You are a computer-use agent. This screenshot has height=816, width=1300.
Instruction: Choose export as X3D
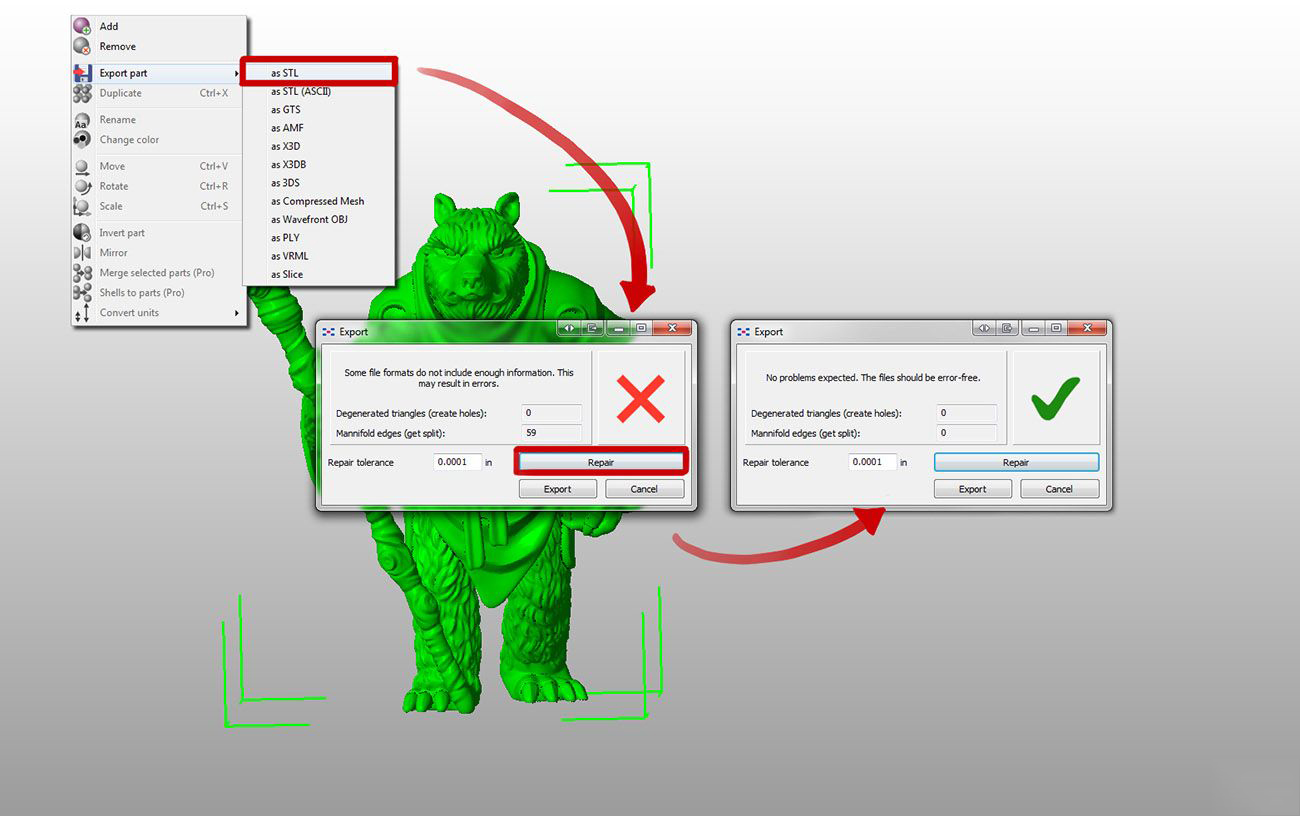(x=320, y=146)
